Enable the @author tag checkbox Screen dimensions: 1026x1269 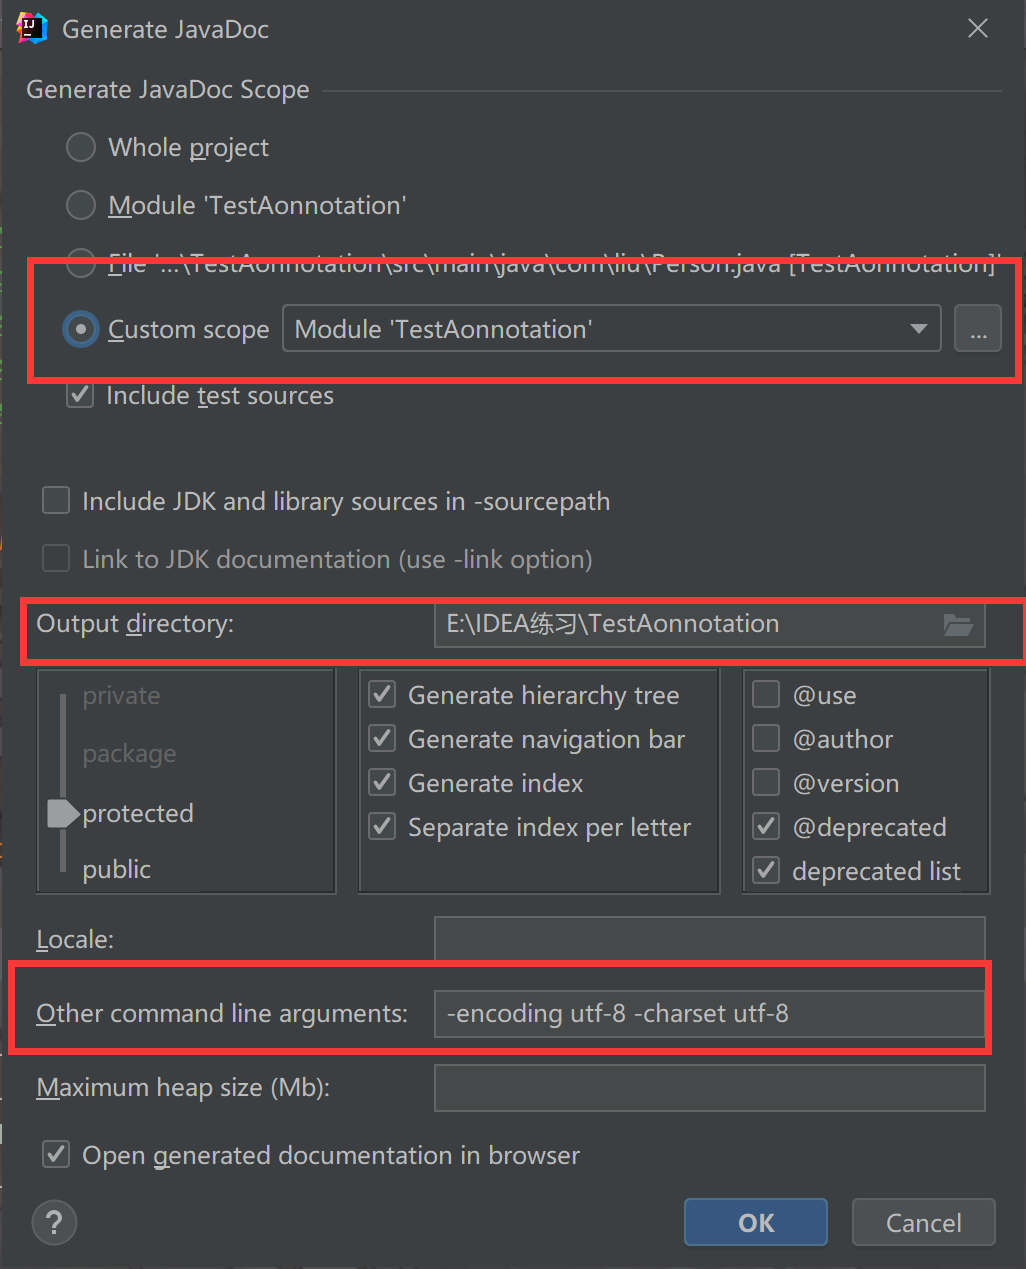(766, 739)
